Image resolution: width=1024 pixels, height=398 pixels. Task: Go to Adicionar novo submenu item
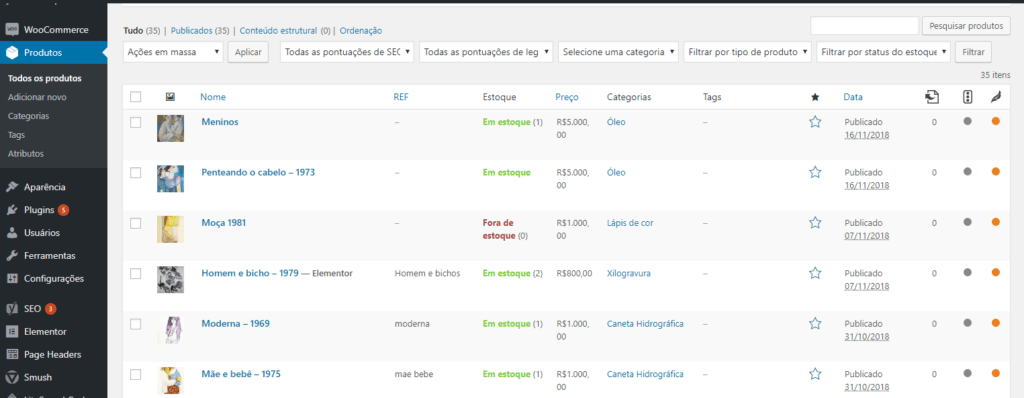(x=37, y=97)
